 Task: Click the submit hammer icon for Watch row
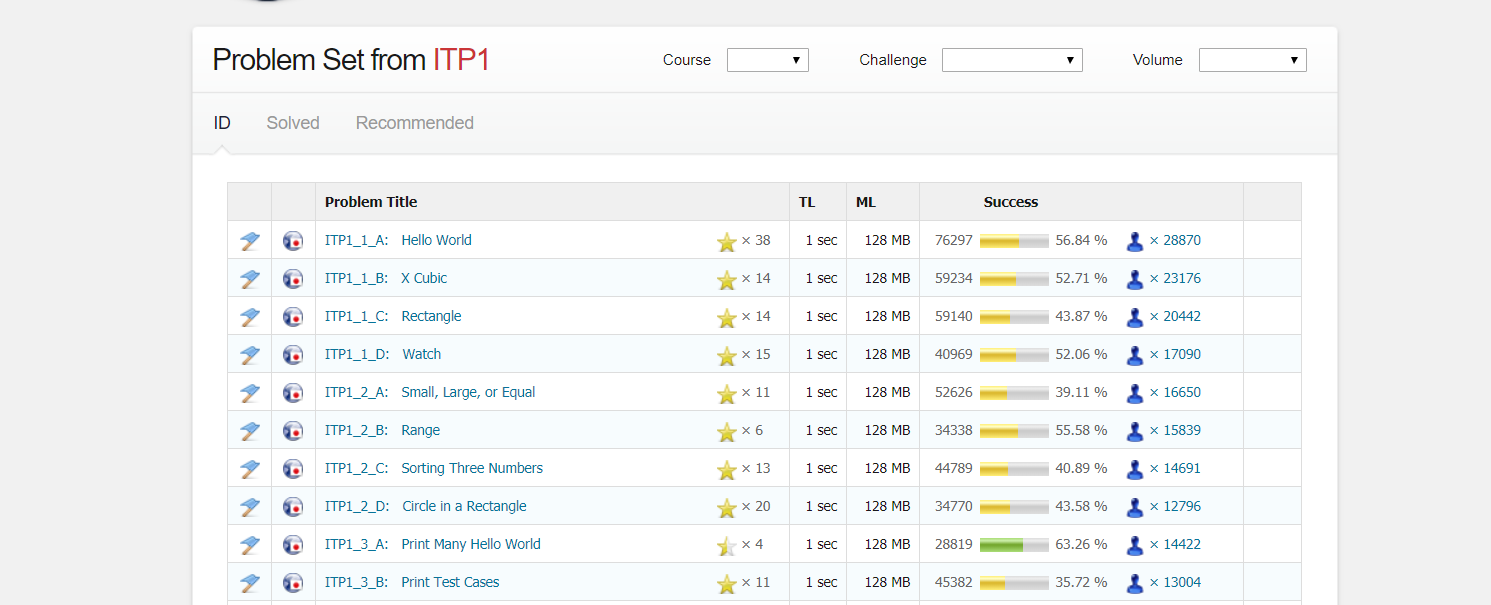click(250, 355)
